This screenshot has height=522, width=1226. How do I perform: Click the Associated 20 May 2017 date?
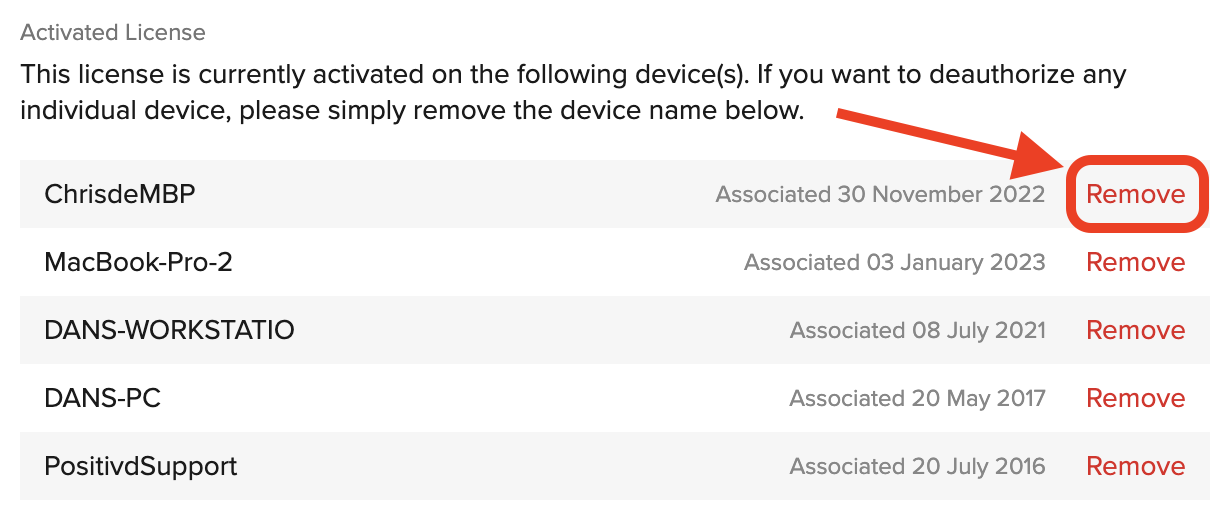[918, 398]
